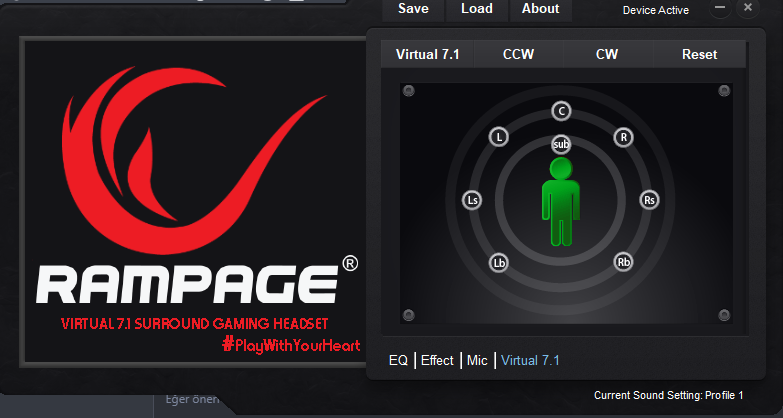Select the Ls side speaker icon
Screen dimensions: 783x418
coord(472,200)
